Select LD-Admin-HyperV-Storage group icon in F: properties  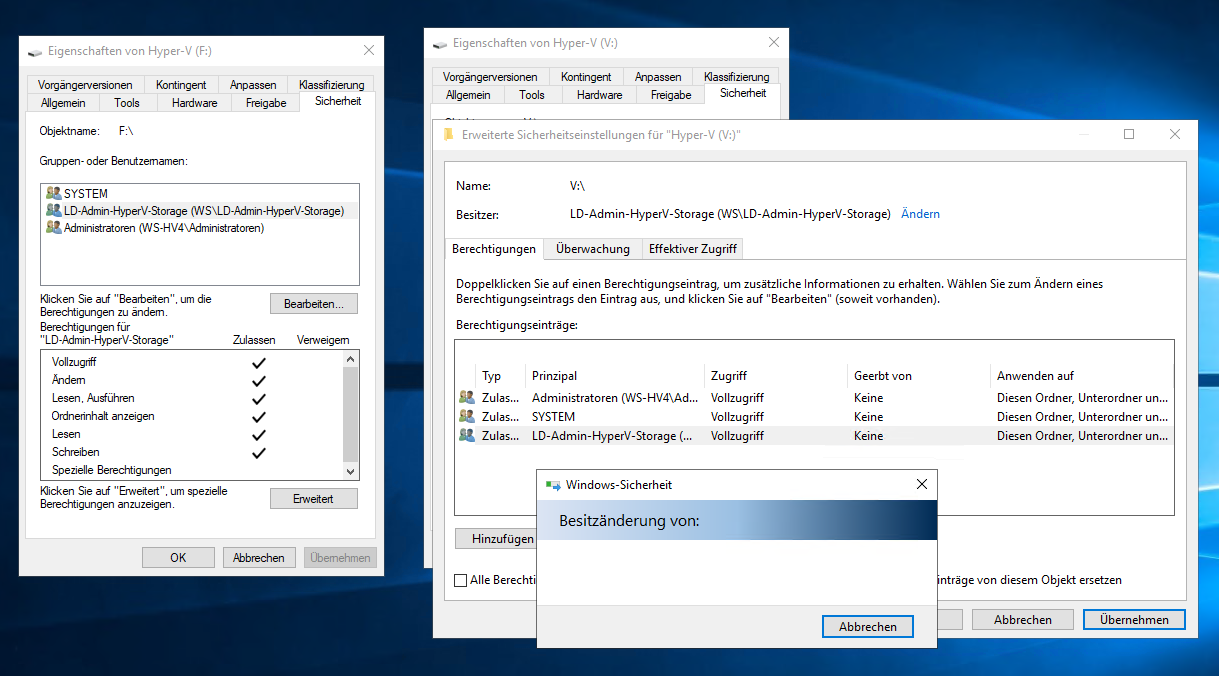point(54,211)
